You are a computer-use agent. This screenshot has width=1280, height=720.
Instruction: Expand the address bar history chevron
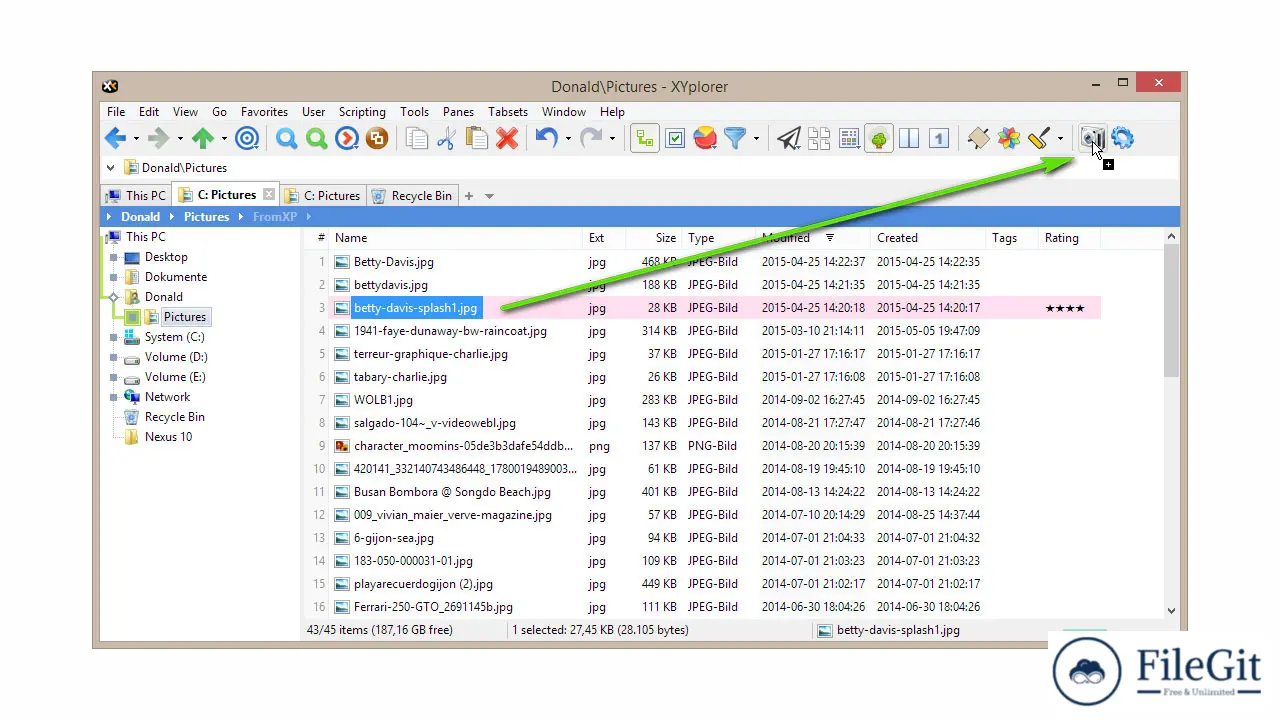pyautogui.click(x=110, y=168)
